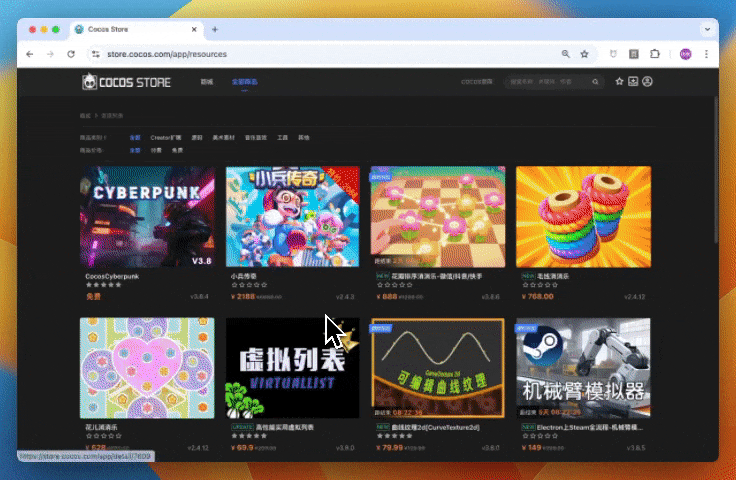
Task: Click the search magnifier in store search box
Action: [x=595, y=82]
